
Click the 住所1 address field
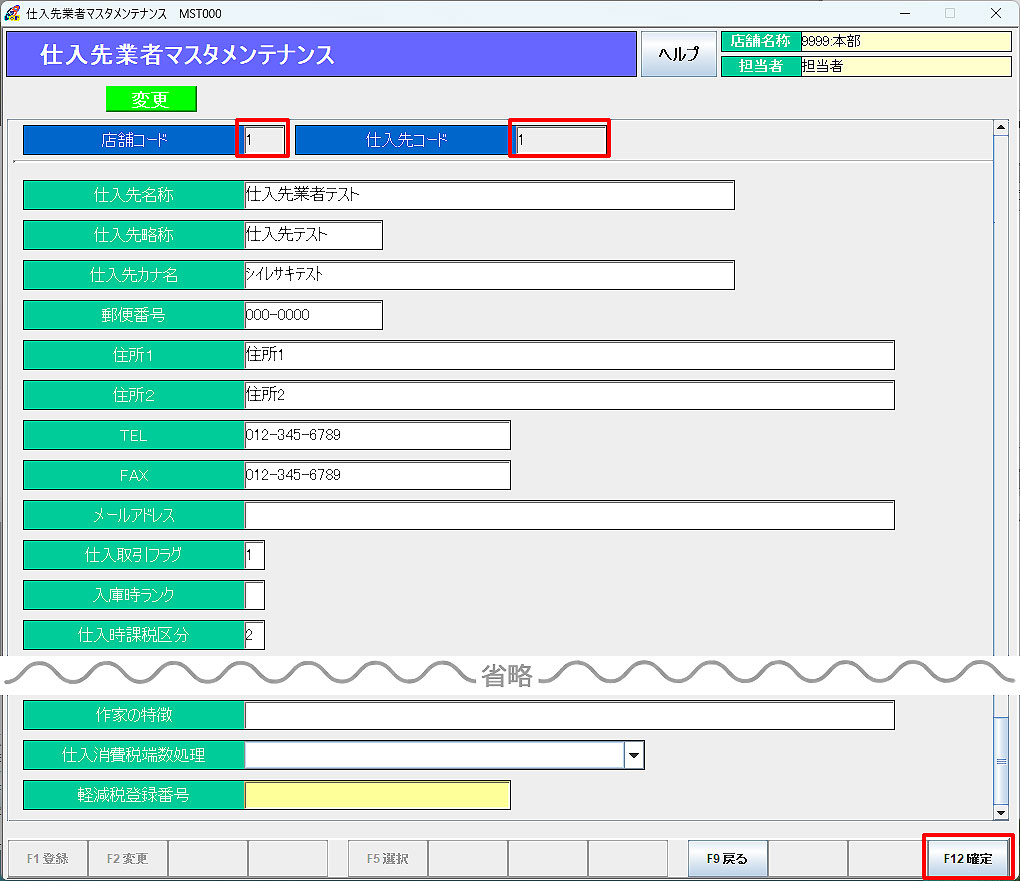569,355
